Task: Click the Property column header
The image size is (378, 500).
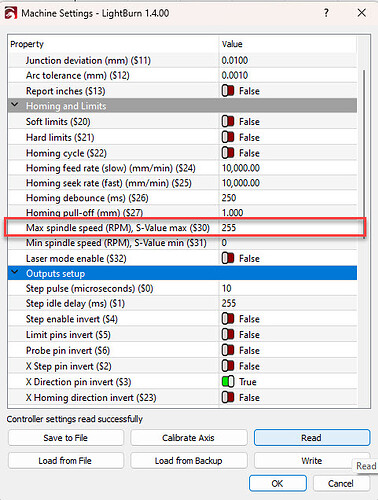Action: click(27, 44)
